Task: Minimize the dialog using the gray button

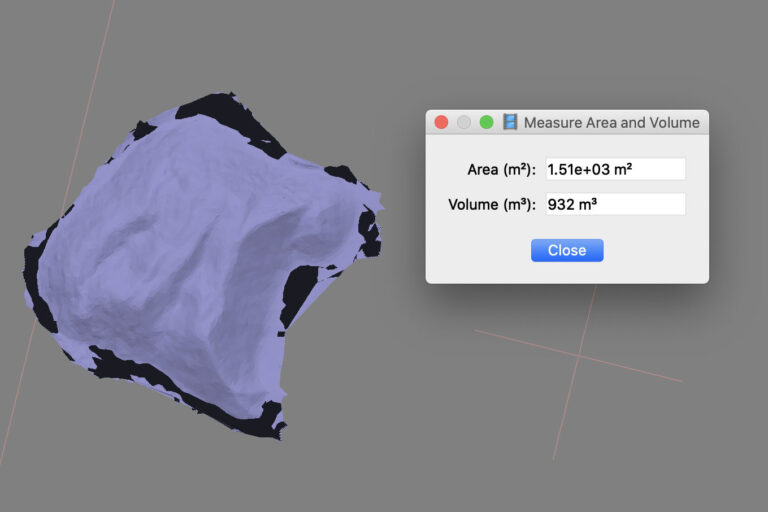Action: tap(463, 122)
